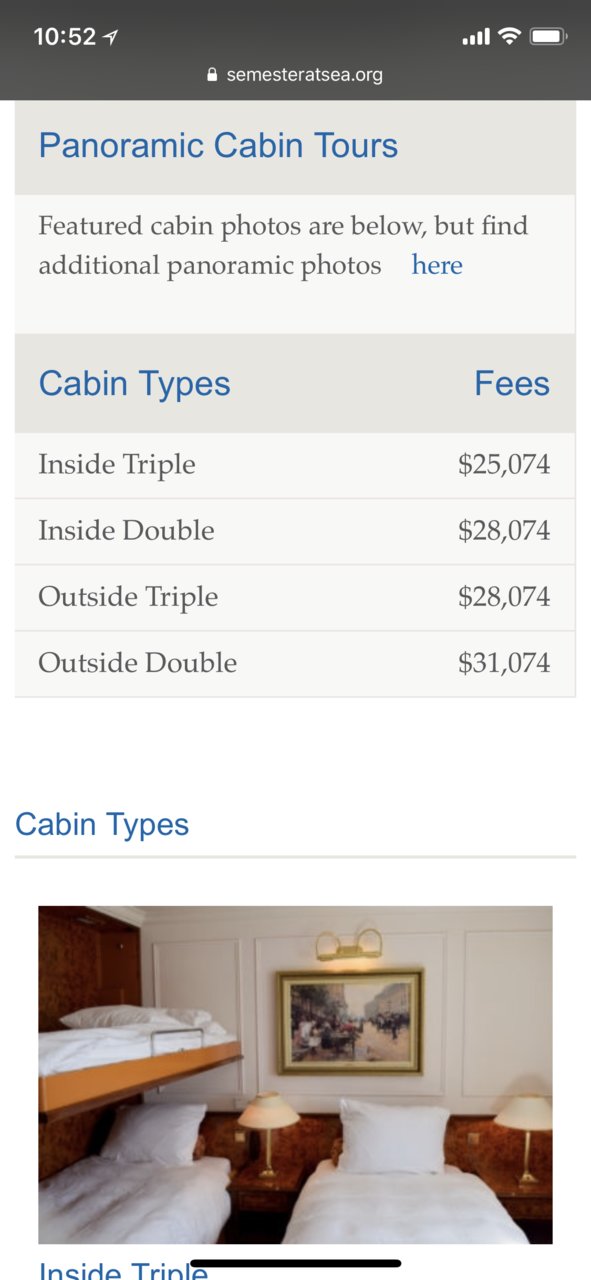Open the Panoramic Cabin Tours heading
591x1280 pixels.
[x=218, y=146]
